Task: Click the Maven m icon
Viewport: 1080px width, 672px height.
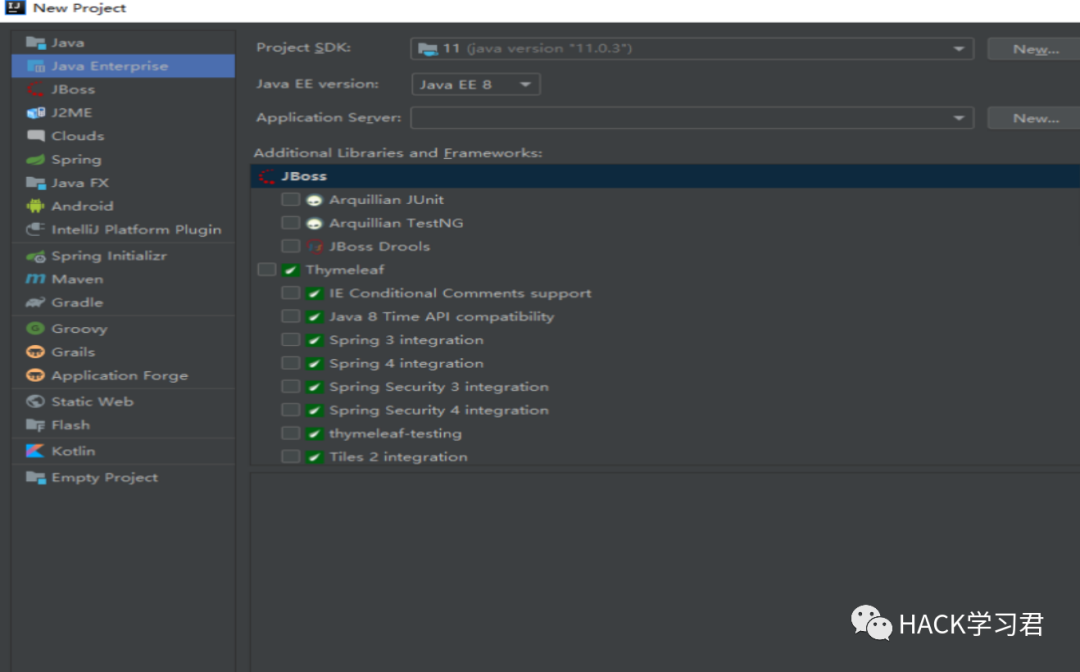Action: coord(35,279)
